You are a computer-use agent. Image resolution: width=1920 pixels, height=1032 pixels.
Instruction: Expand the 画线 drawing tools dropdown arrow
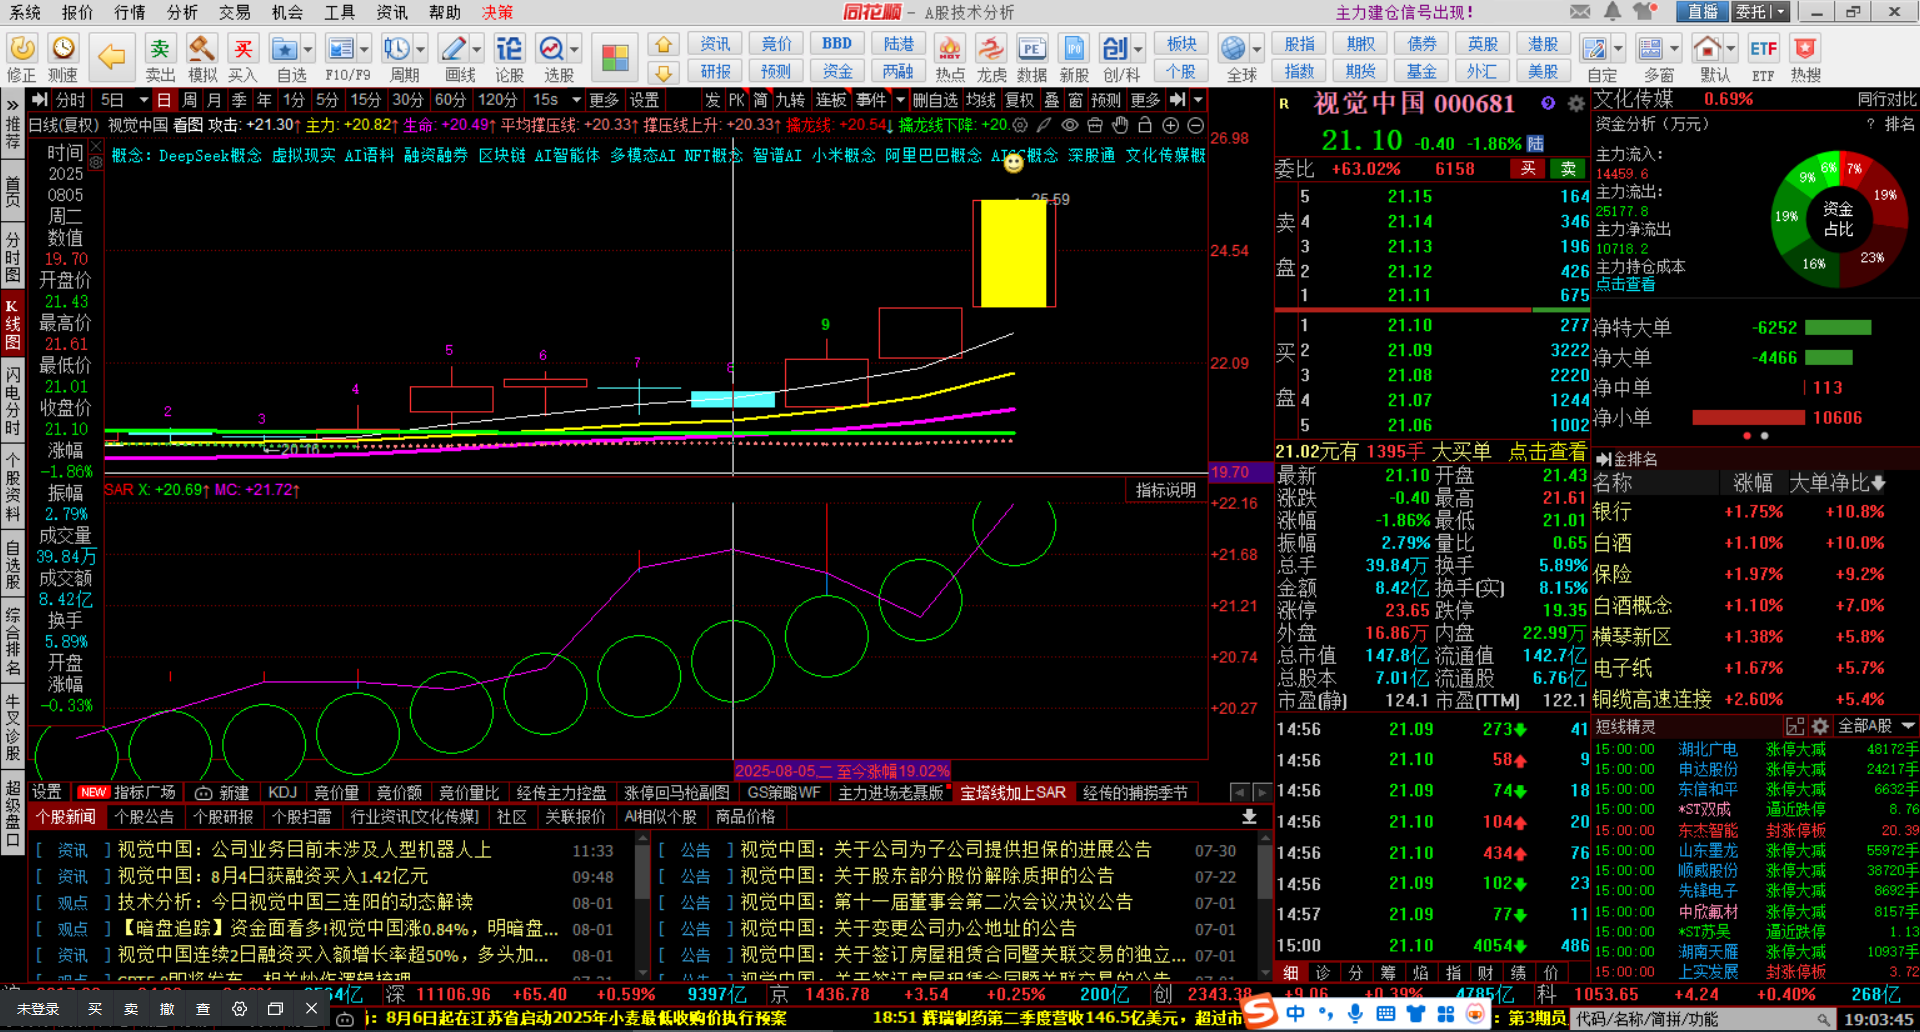point(476,49)
